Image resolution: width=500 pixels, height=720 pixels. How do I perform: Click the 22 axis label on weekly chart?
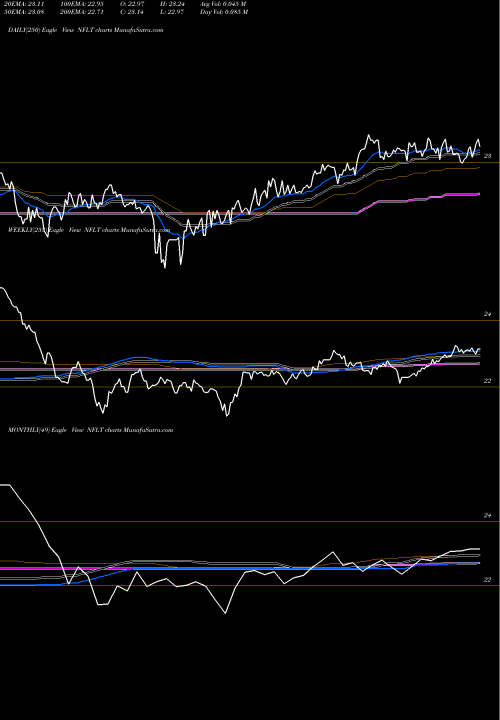click(x=488, y=381)
